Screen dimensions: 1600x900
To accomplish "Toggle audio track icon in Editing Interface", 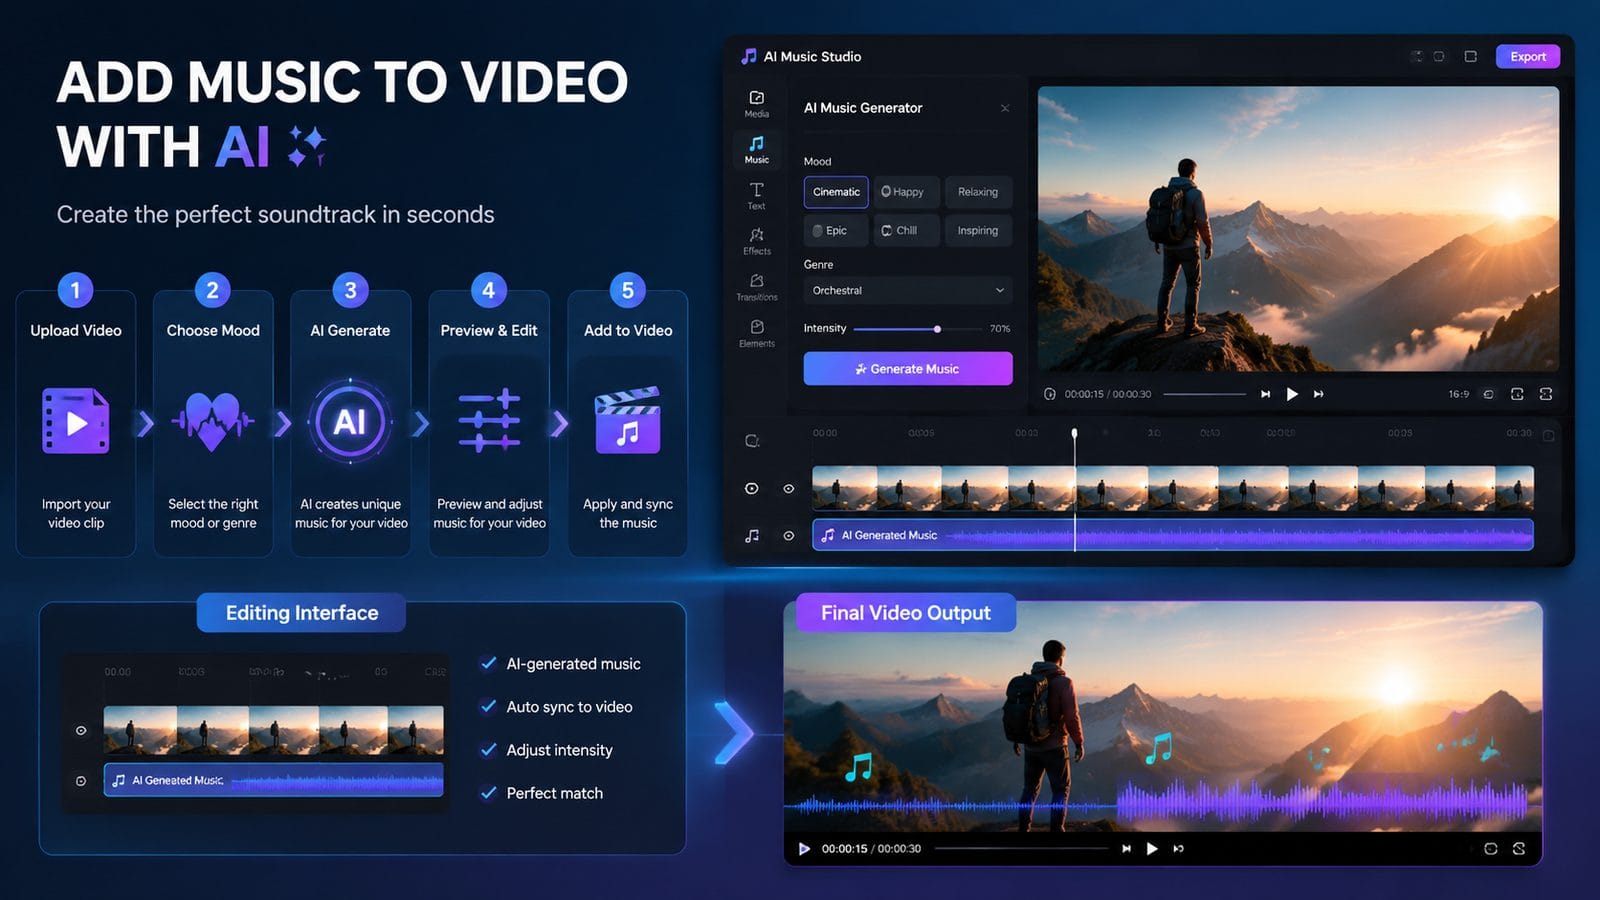I will pyautogui.click(x=81, y=781).
